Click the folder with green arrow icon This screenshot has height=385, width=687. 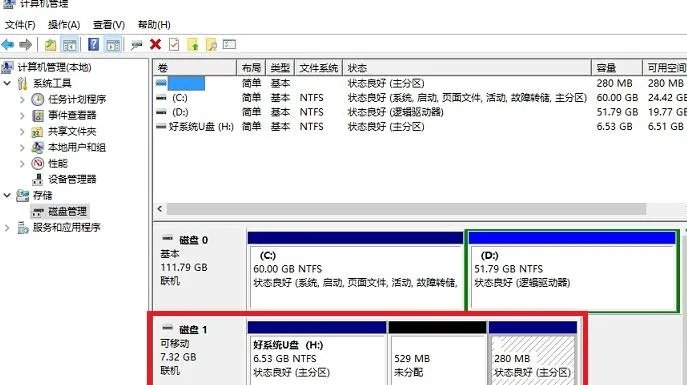pos(193,45)
